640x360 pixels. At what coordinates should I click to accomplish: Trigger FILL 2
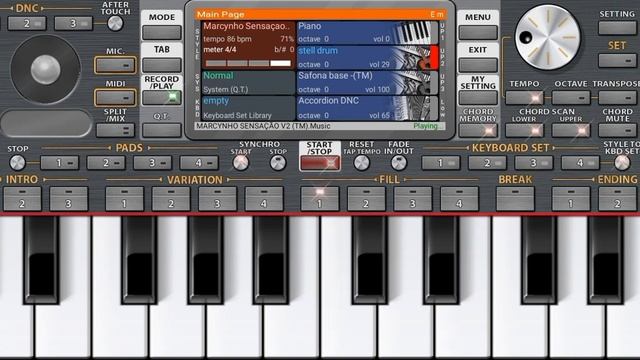[366, 198]
